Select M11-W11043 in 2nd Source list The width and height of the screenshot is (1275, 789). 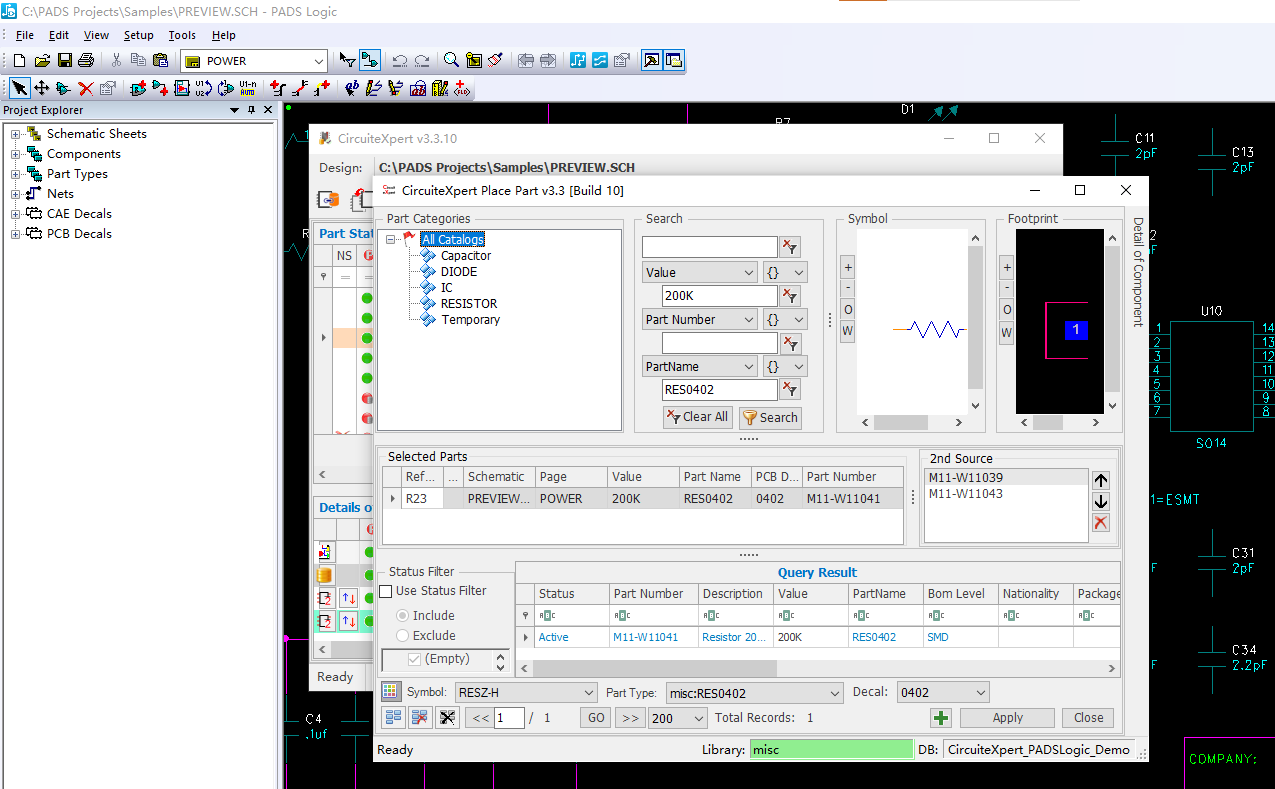tap(965, 494)
